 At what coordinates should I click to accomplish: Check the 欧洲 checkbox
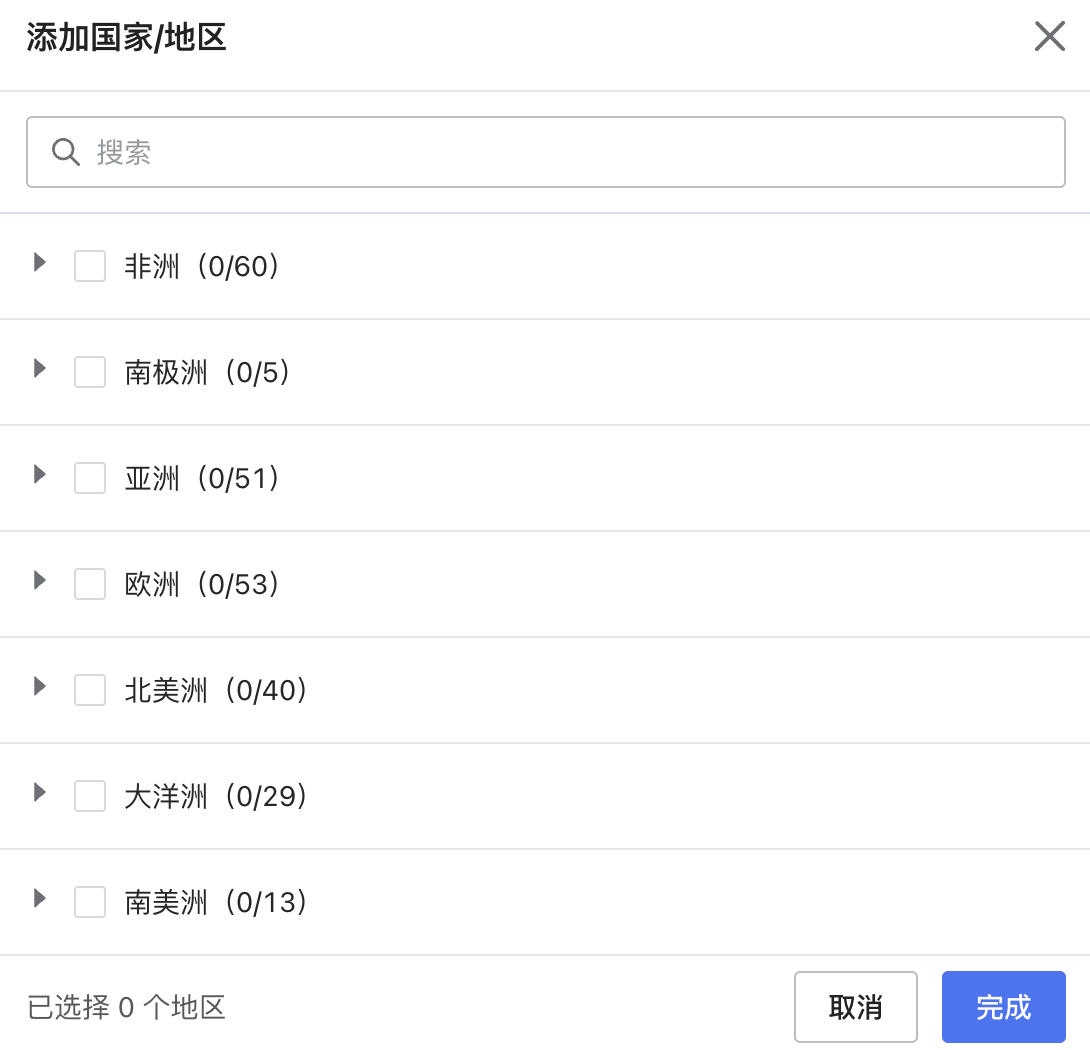89,584
